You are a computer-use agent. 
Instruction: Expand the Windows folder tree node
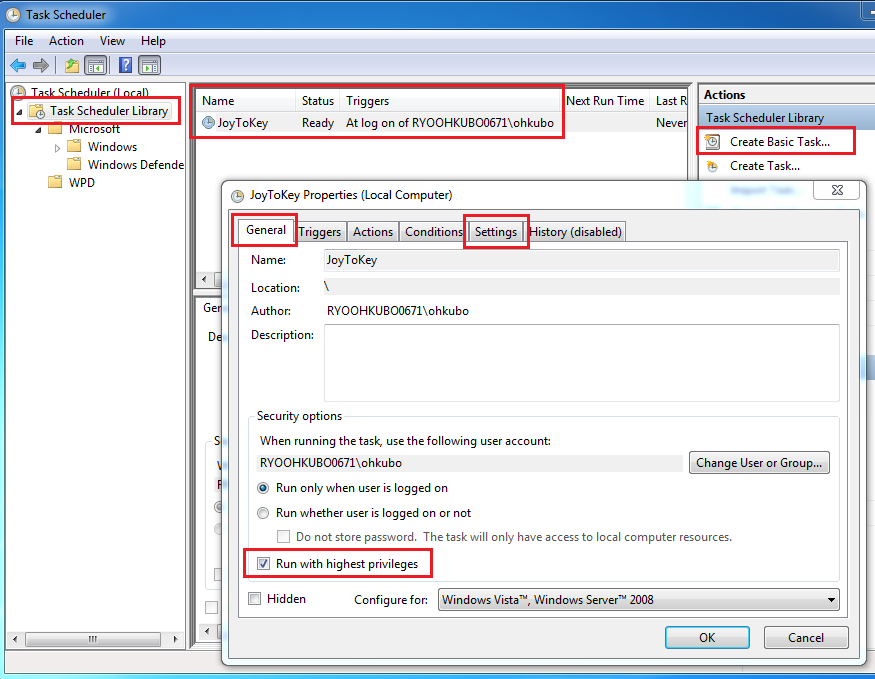tap(57, 148)
